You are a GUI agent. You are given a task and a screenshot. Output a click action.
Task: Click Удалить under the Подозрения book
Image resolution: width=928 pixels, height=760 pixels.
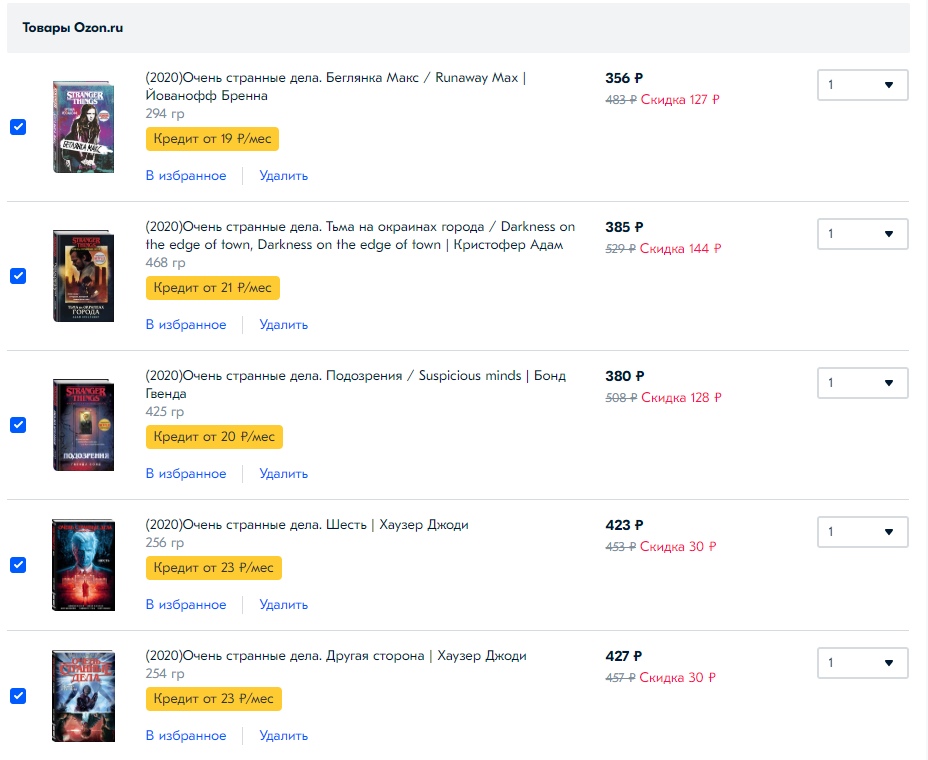[283, 474]
